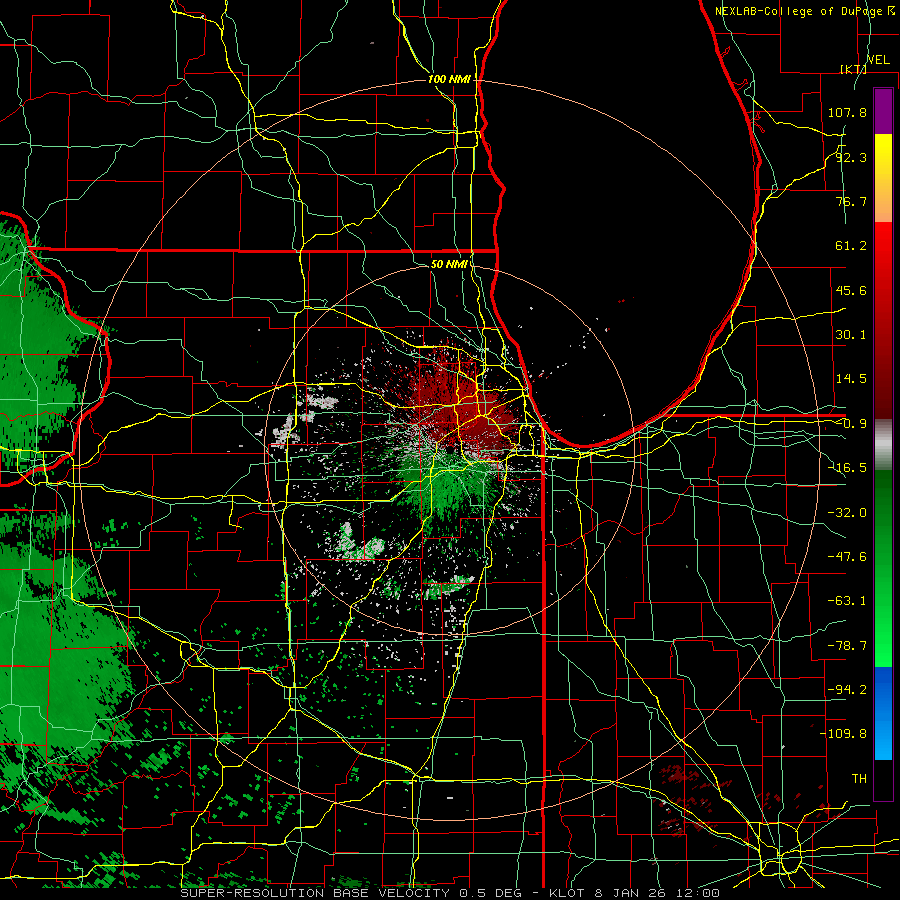Image resolution: width=900 pixels, height=900 pixels.
Task: Click the -0.9 velocity scale value
Action: (x=851, y=424)
